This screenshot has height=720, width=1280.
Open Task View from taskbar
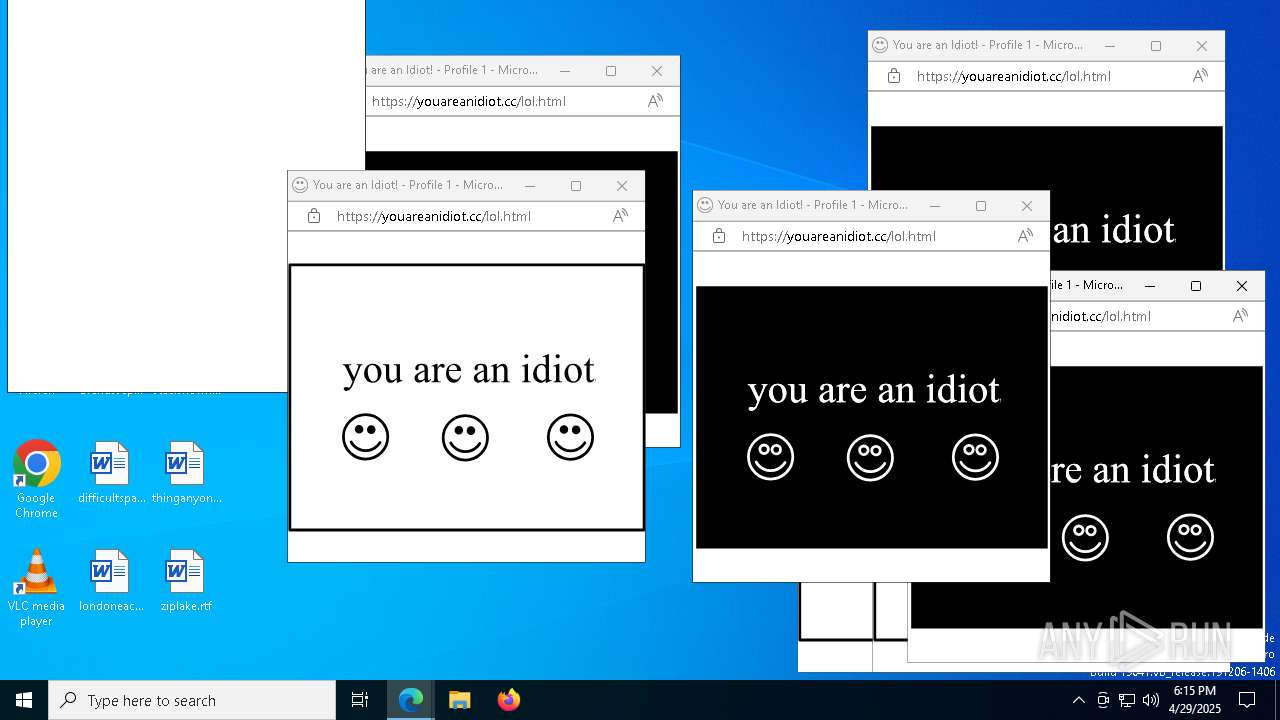(360, 700)
